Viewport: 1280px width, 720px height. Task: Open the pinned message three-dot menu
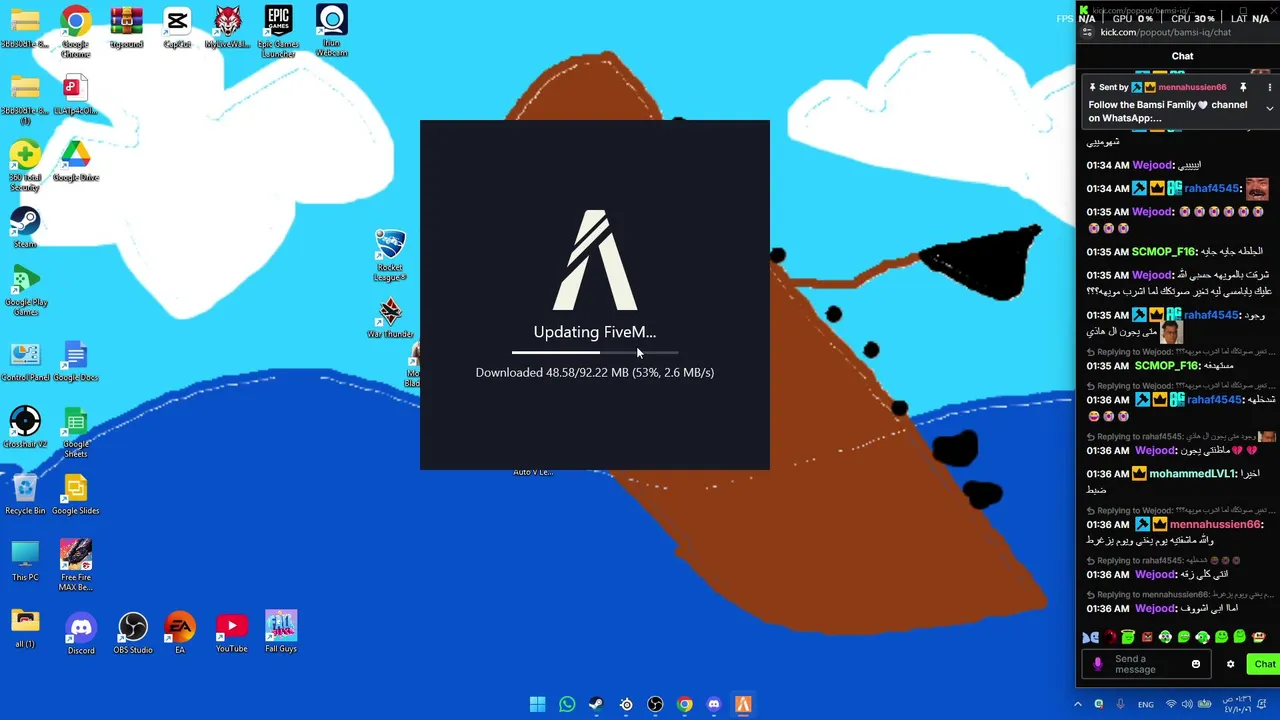click(x=1269, y=88)
